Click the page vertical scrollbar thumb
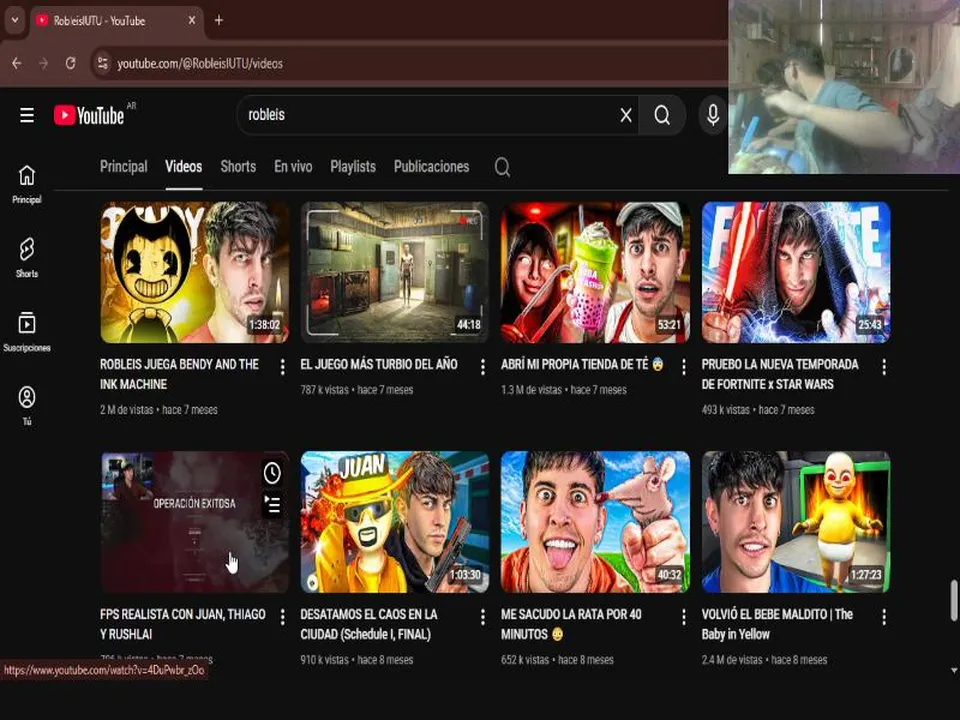This screenshot has width=960, height=720. click(x=953, y=600)
